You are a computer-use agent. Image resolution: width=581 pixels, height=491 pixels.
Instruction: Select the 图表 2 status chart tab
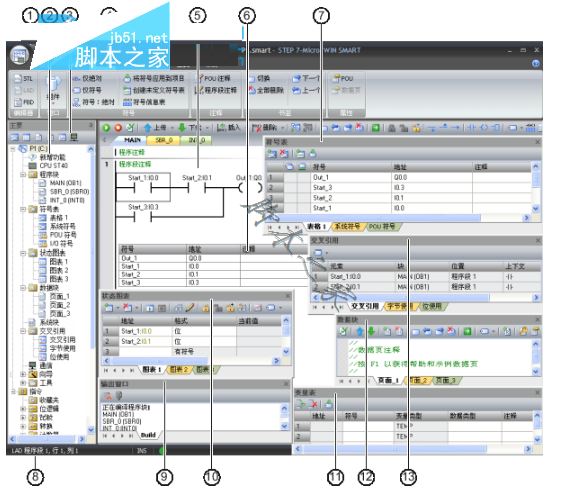(179, 369)
